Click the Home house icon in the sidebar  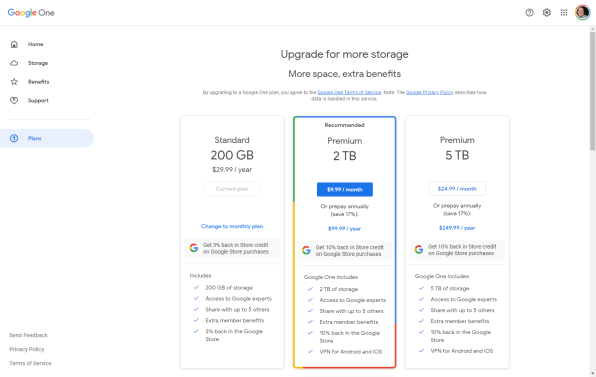(x=14, y=44)
